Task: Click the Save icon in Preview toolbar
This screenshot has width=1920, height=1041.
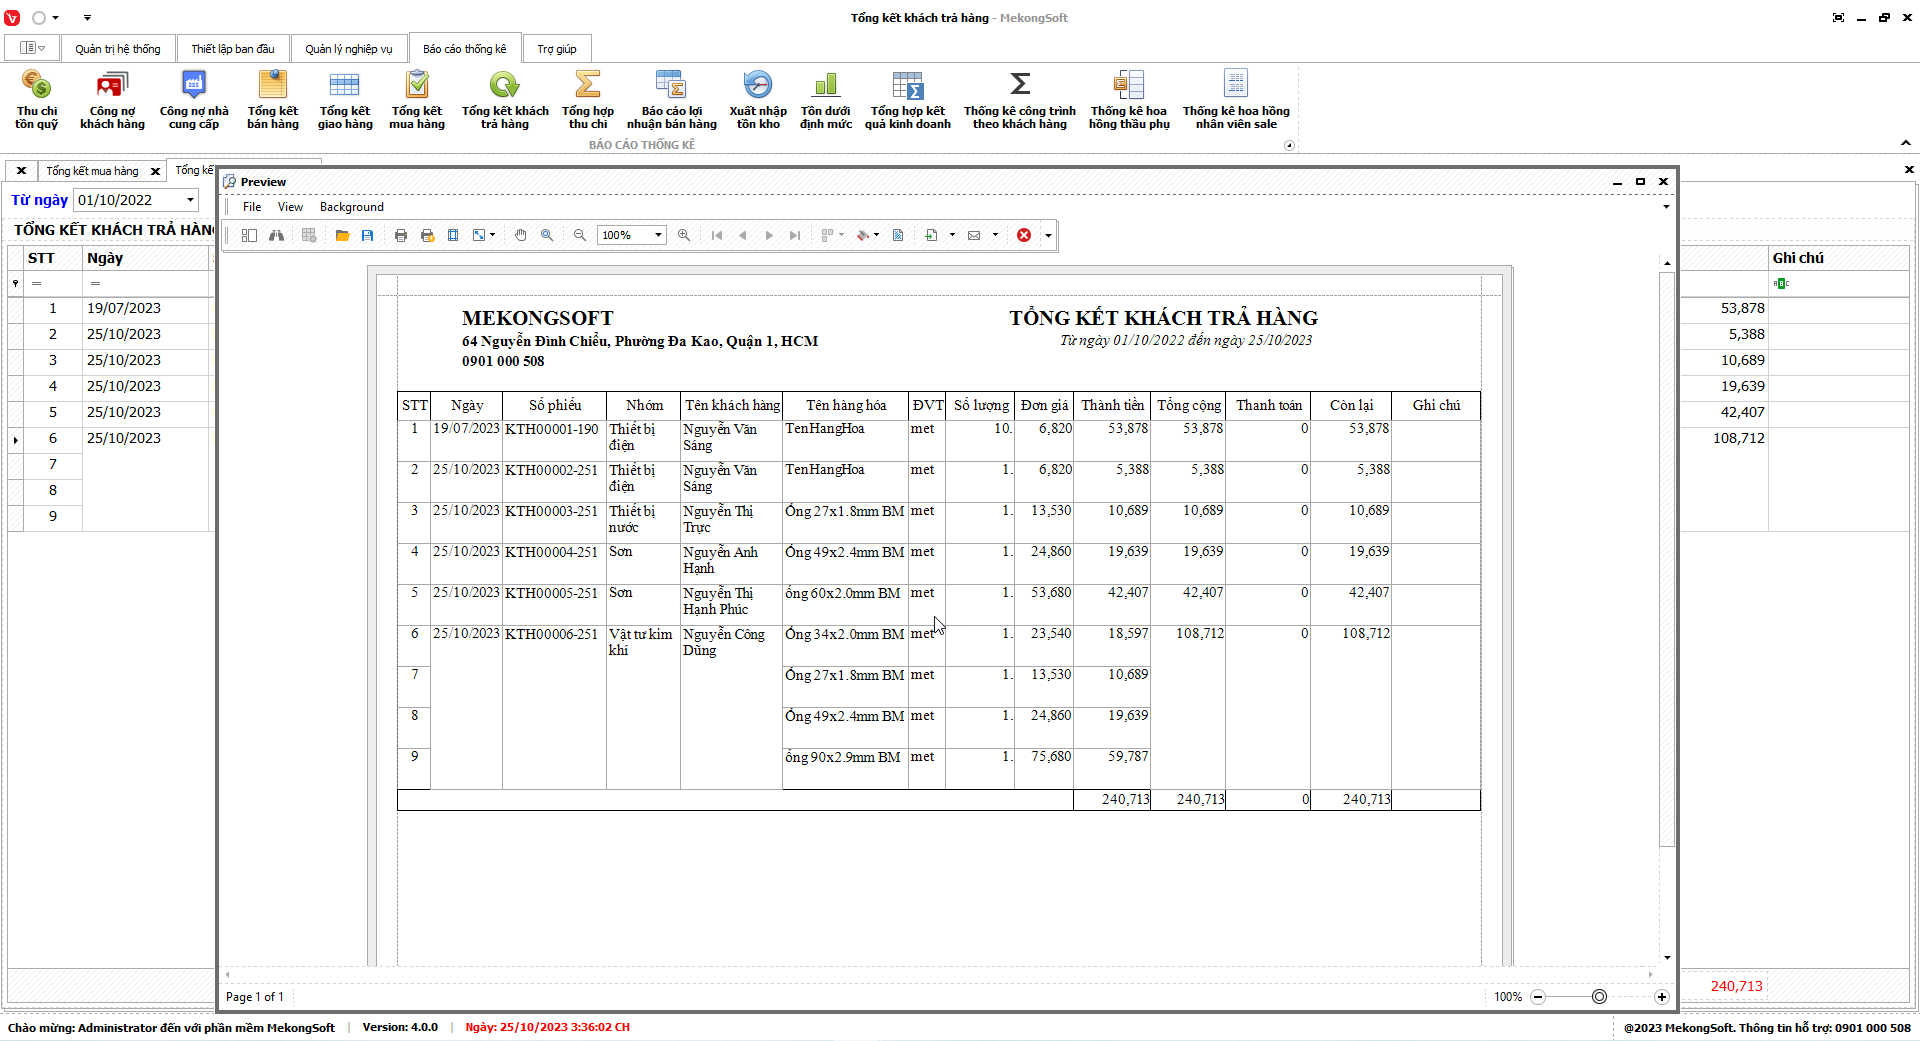Action: click(368, 235)
